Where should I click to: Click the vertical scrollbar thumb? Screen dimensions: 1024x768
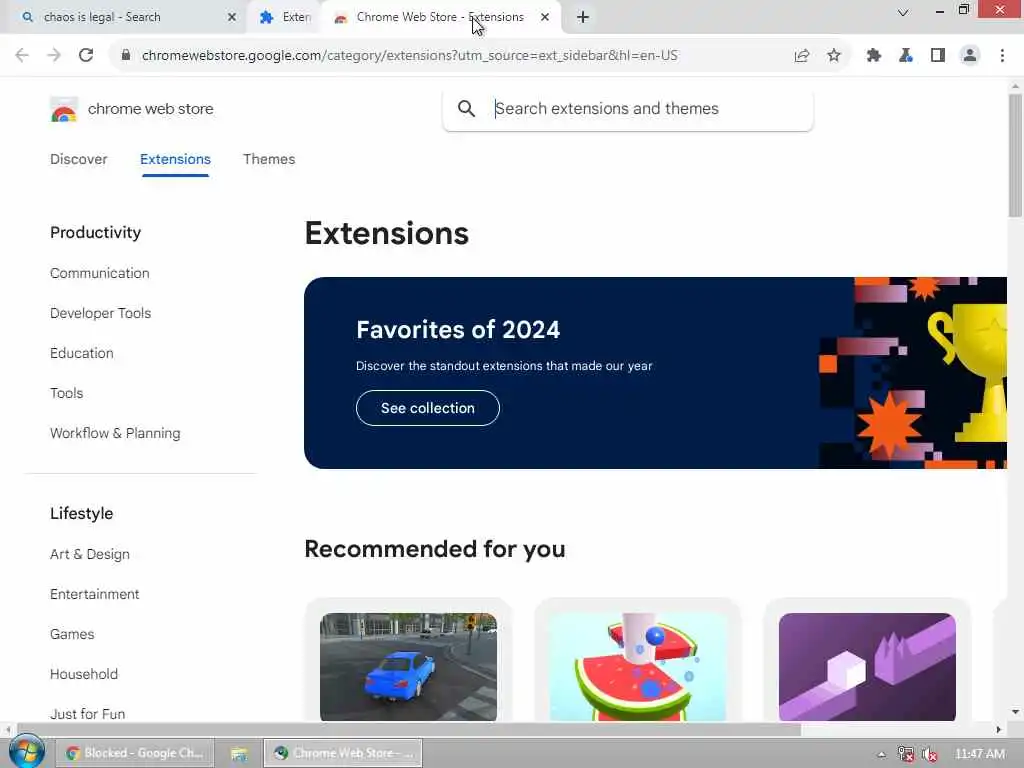(1015, 155)
